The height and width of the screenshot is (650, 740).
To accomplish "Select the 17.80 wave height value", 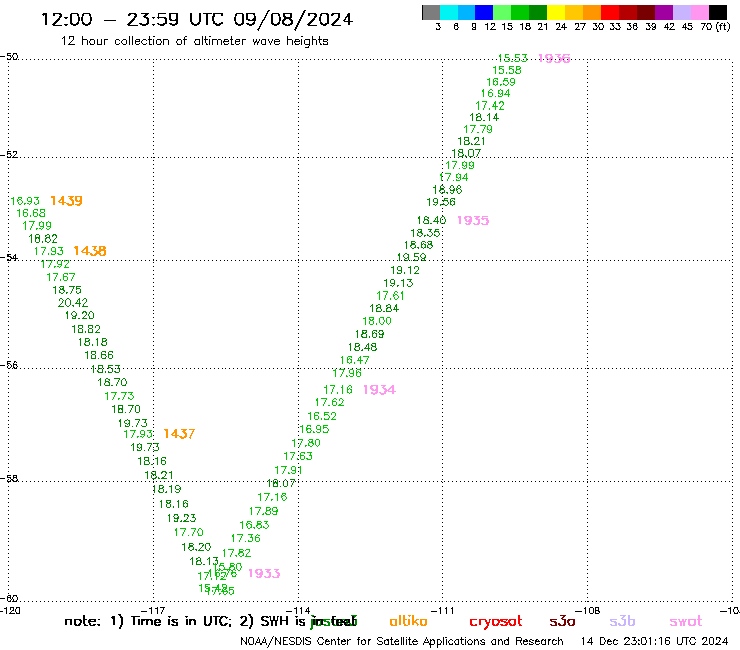I will (306, 443).
